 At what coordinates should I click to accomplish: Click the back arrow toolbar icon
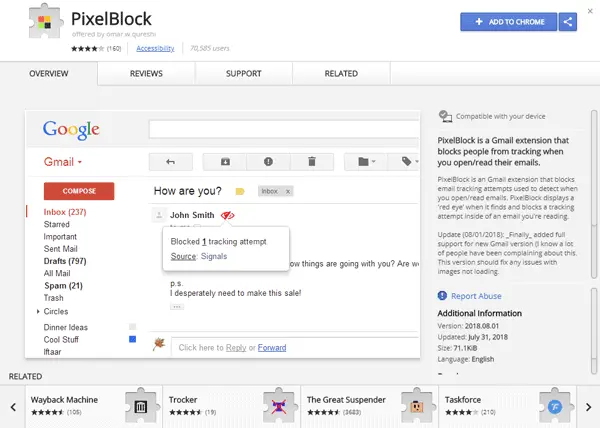pyautogui.click(x=171, y=162)
